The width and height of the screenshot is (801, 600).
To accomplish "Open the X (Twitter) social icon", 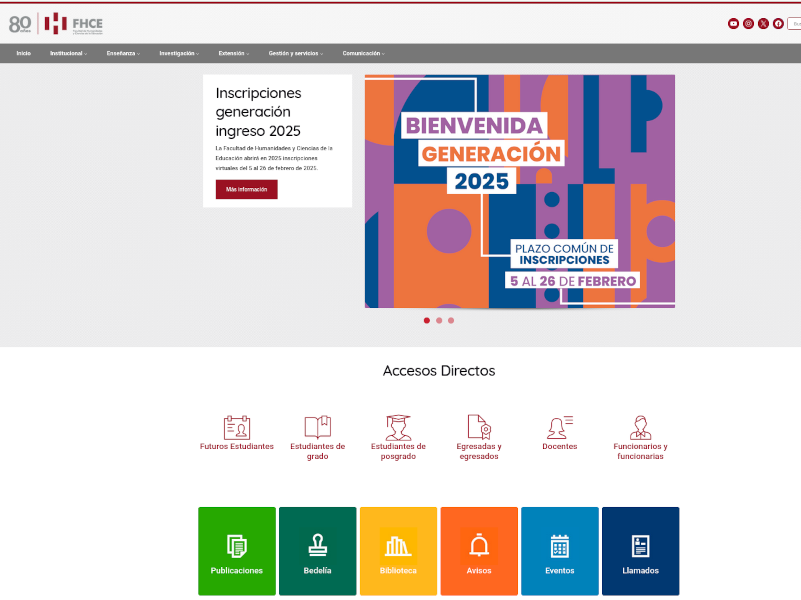I will click(763, 23).
